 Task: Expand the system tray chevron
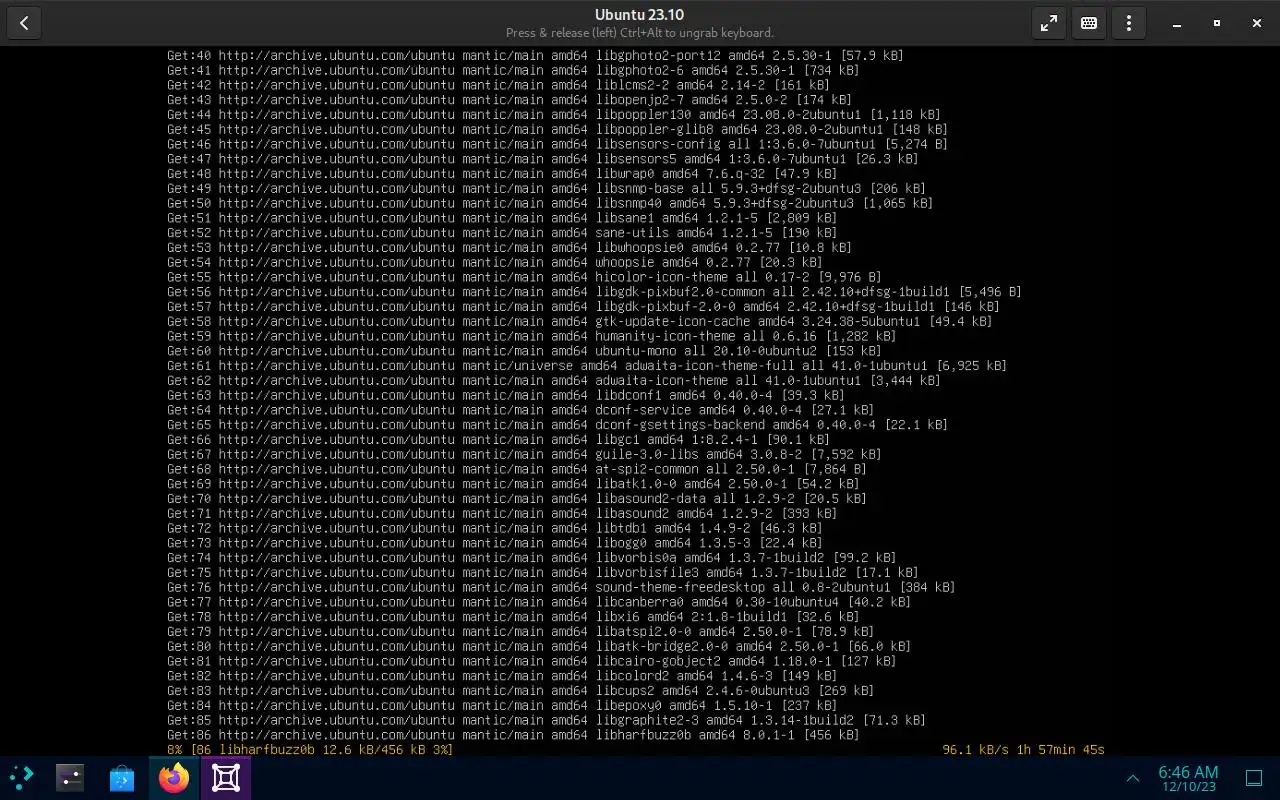[1133, 778]
